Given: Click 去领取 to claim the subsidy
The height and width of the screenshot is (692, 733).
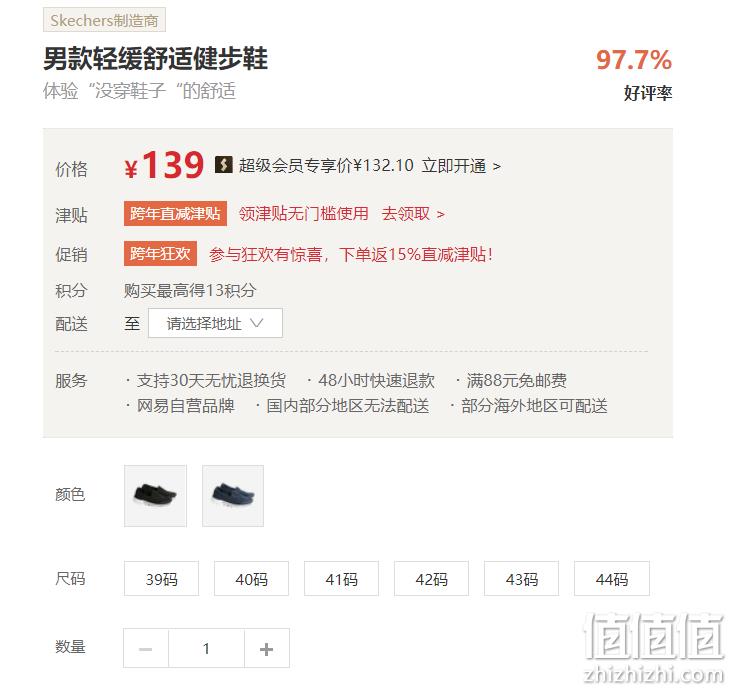Looking at the screenshot, I should pyautogui.click(x=413, y=214).
